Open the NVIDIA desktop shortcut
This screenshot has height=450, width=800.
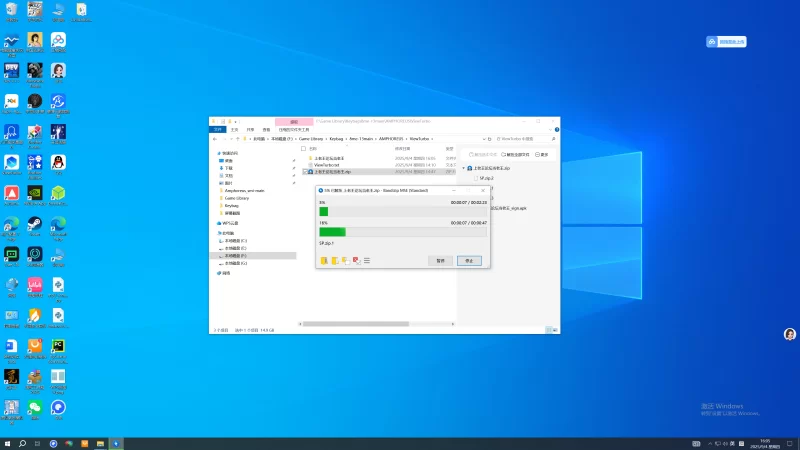point(35,193)
